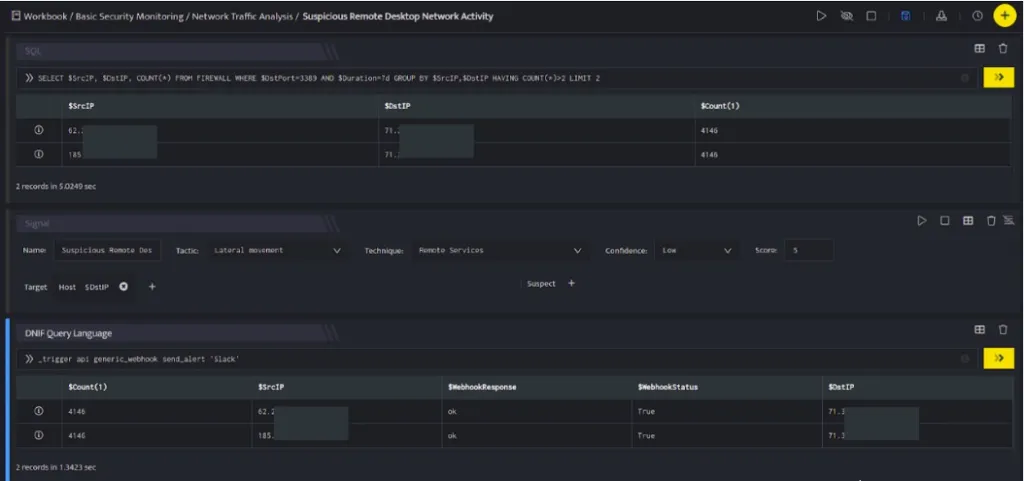Click '2 records in 1.3423 sec' status text
This screenshot has height=481, width=1024.
point(56,467)
